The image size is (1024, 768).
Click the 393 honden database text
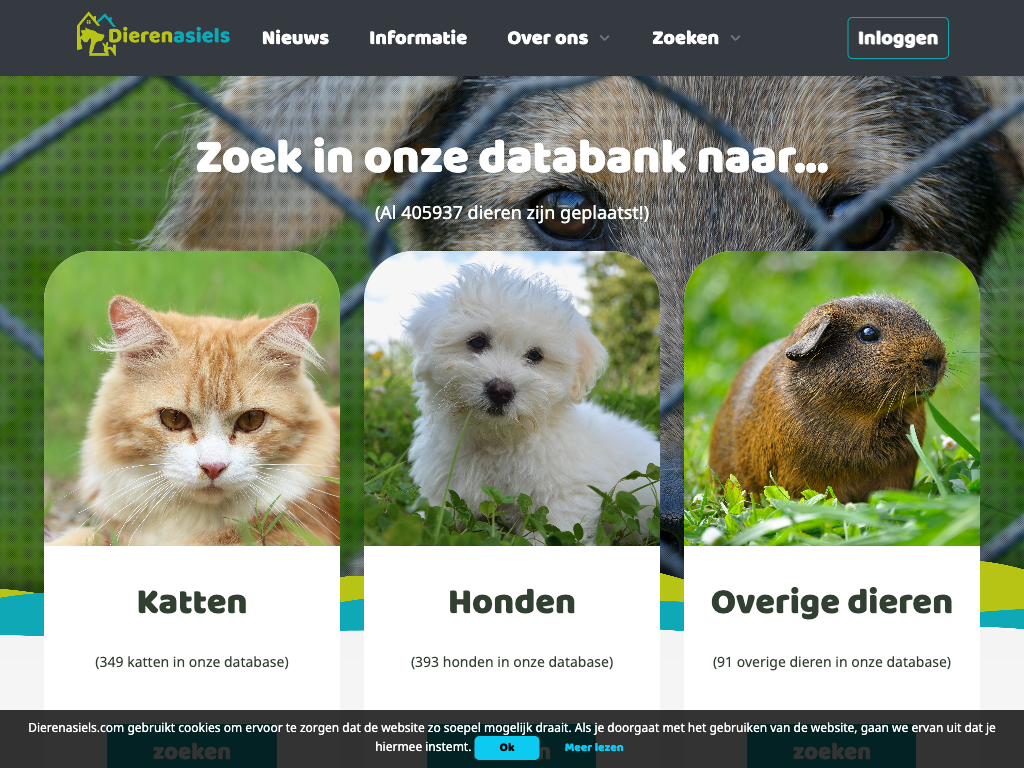pos(512,662)
